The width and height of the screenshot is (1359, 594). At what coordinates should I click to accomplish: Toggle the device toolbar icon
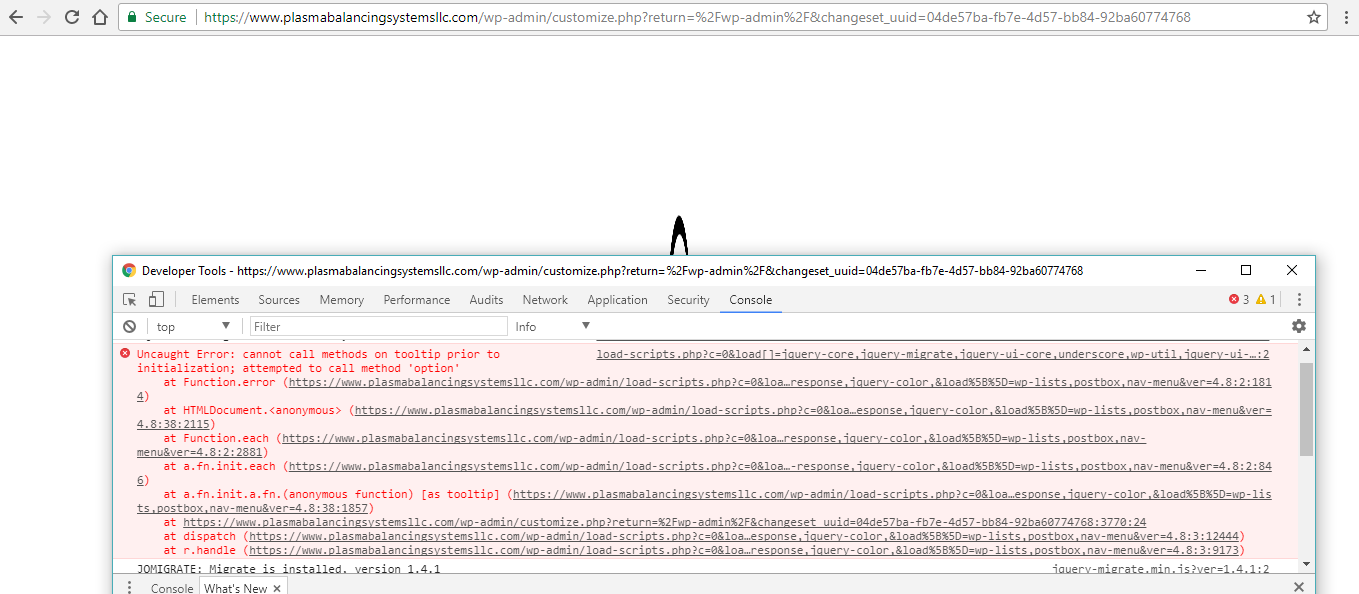(156, 300)
